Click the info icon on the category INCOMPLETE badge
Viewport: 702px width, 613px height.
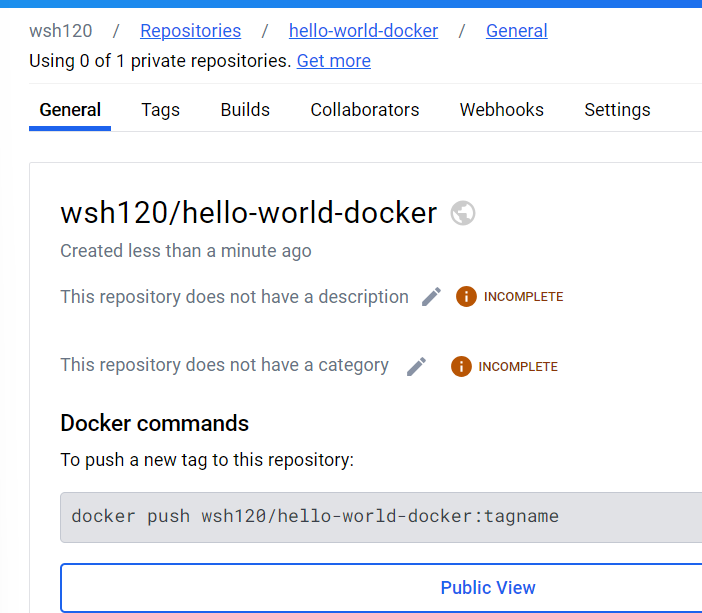click(461, 366)
